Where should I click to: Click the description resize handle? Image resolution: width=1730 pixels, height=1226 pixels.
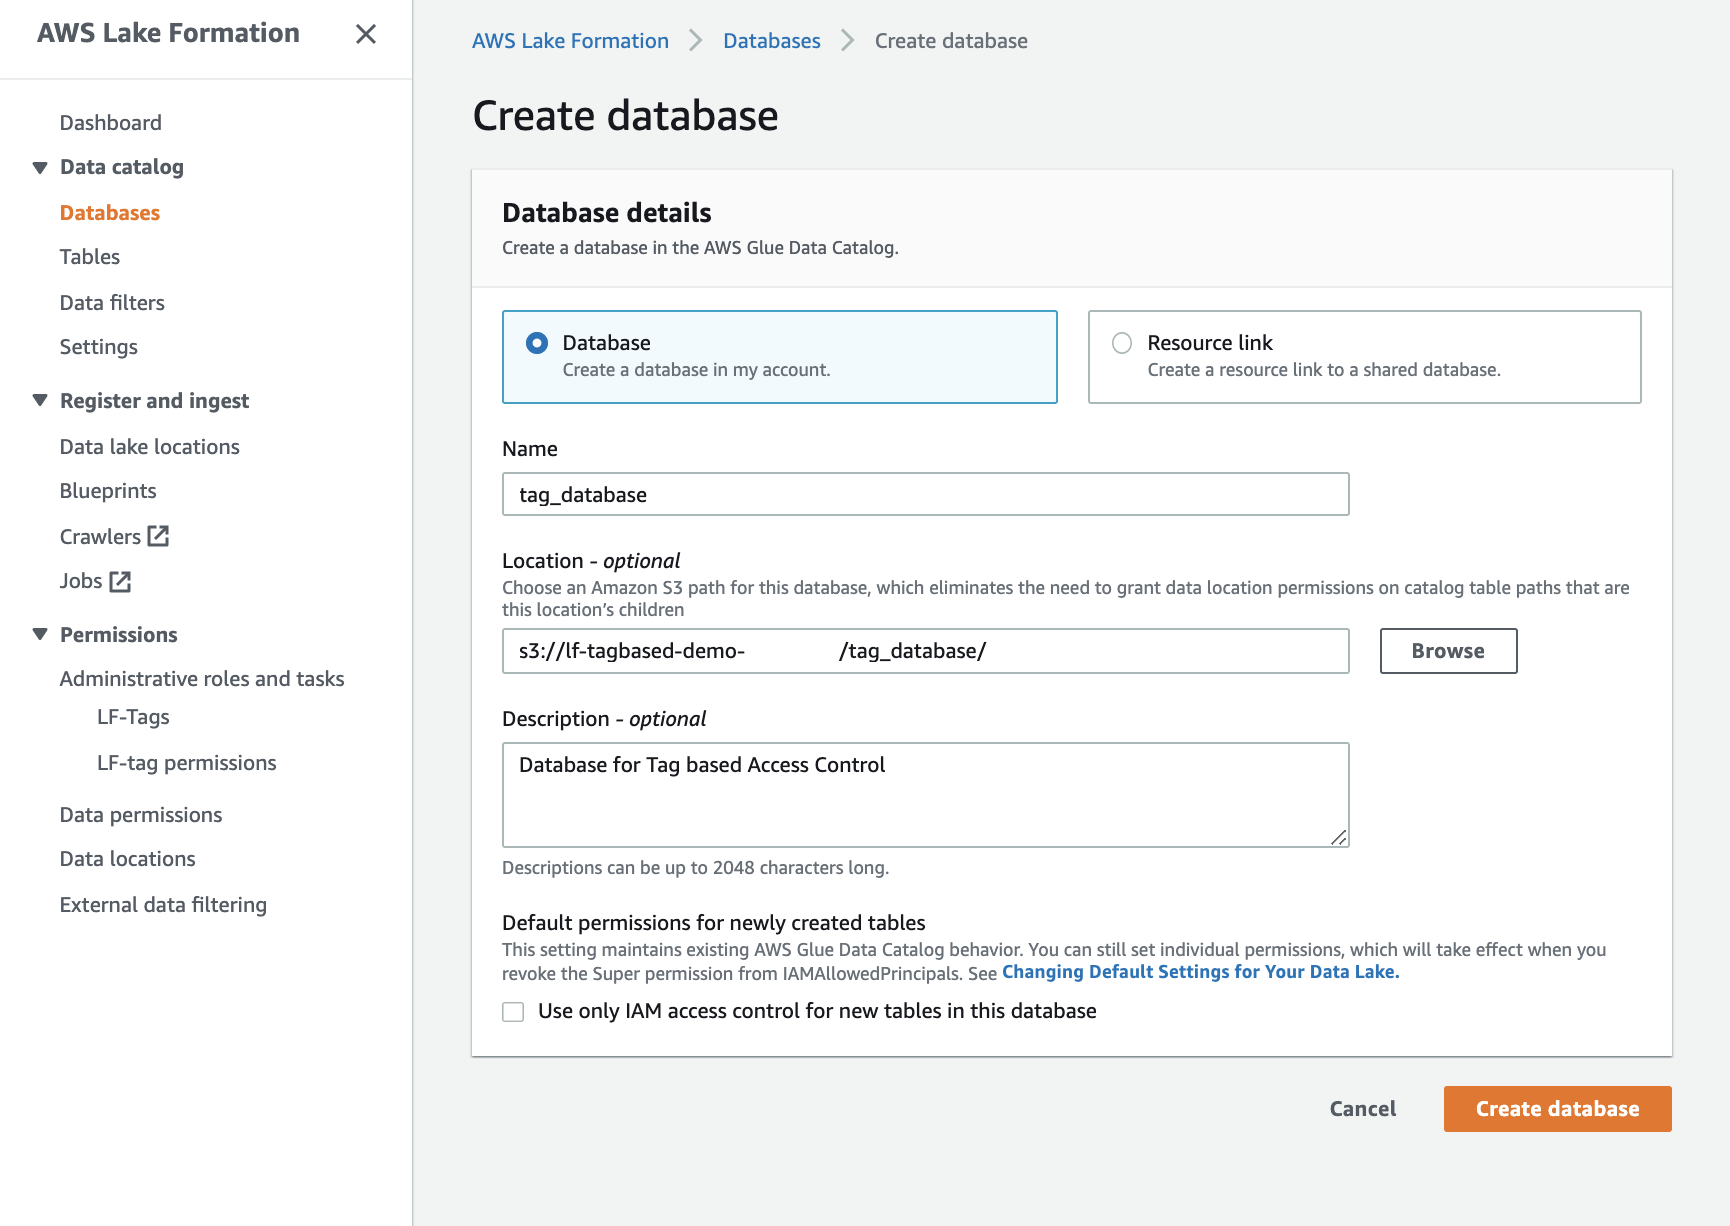tap(1339, 838)
